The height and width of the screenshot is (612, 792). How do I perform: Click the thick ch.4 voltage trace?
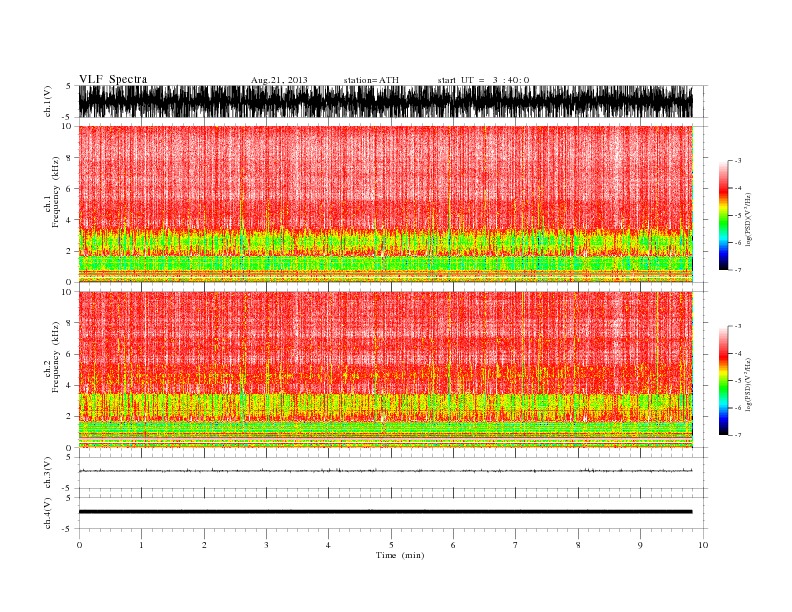[386, 512]
